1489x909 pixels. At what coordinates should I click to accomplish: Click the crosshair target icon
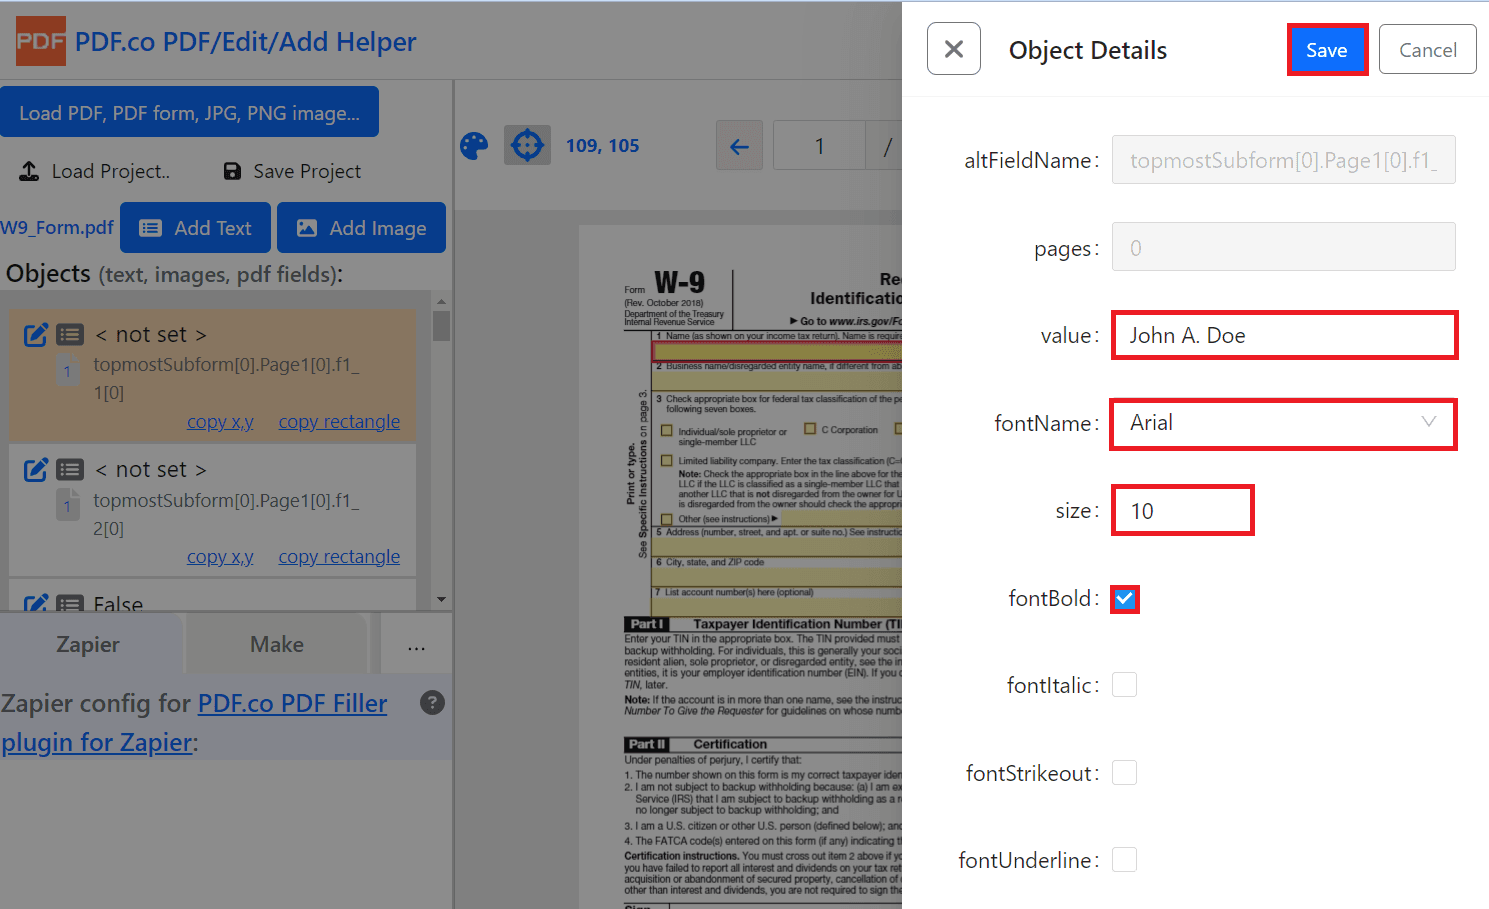tap(527, 146)
